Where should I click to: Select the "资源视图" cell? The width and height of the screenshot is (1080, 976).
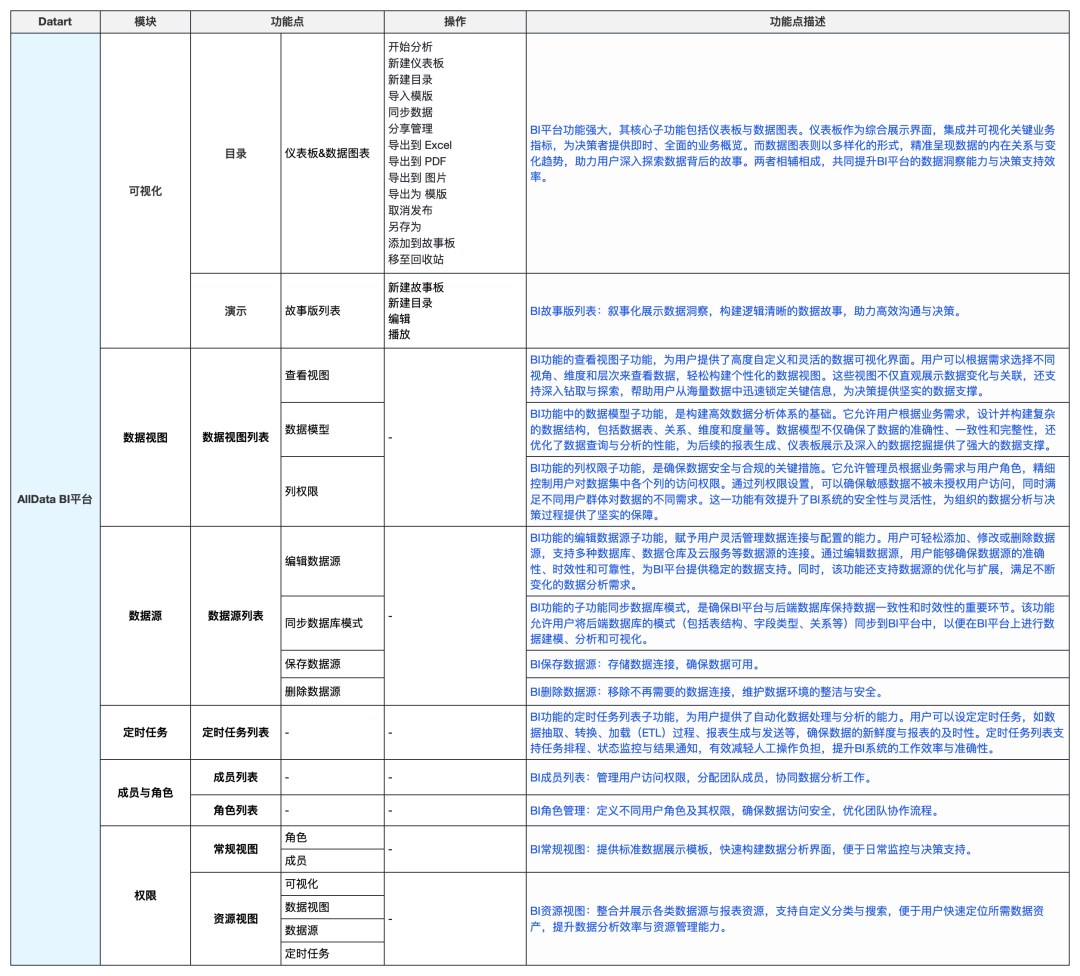pos(236,918)
